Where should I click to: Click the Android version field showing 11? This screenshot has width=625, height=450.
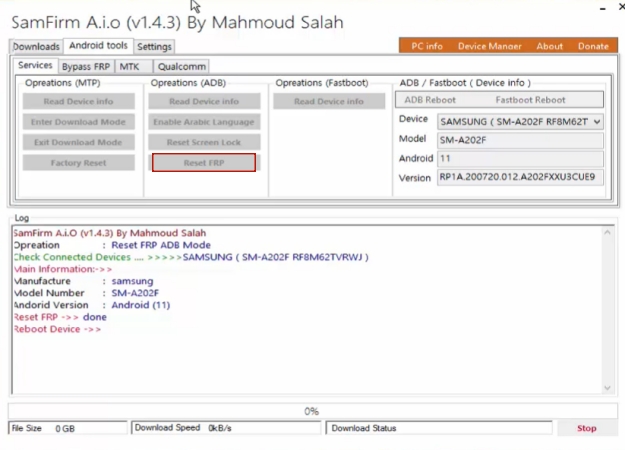pos(520,159)
